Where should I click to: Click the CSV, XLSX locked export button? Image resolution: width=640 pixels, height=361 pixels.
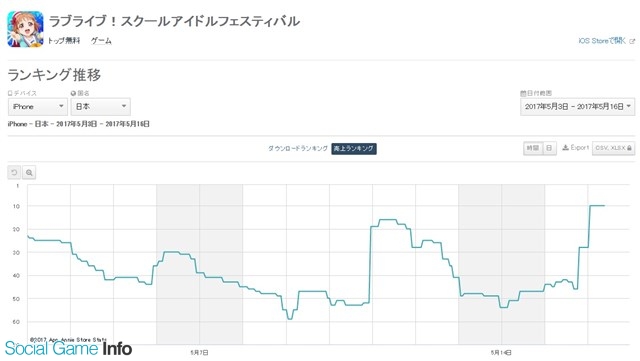pos(613,148)
